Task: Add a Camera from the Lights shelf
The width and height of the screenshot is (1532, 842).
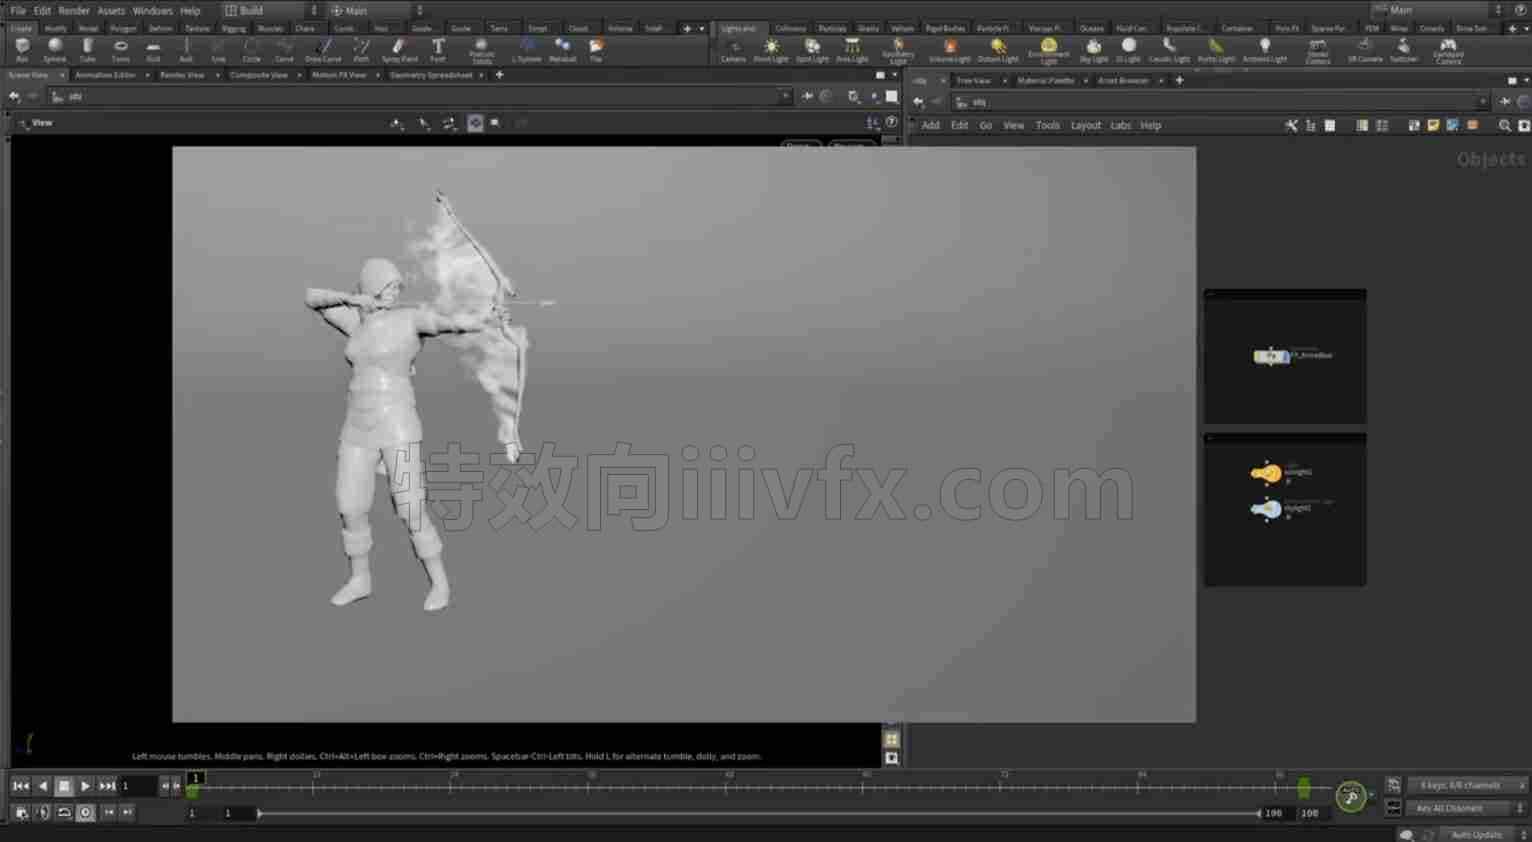Action: point(733,50)
